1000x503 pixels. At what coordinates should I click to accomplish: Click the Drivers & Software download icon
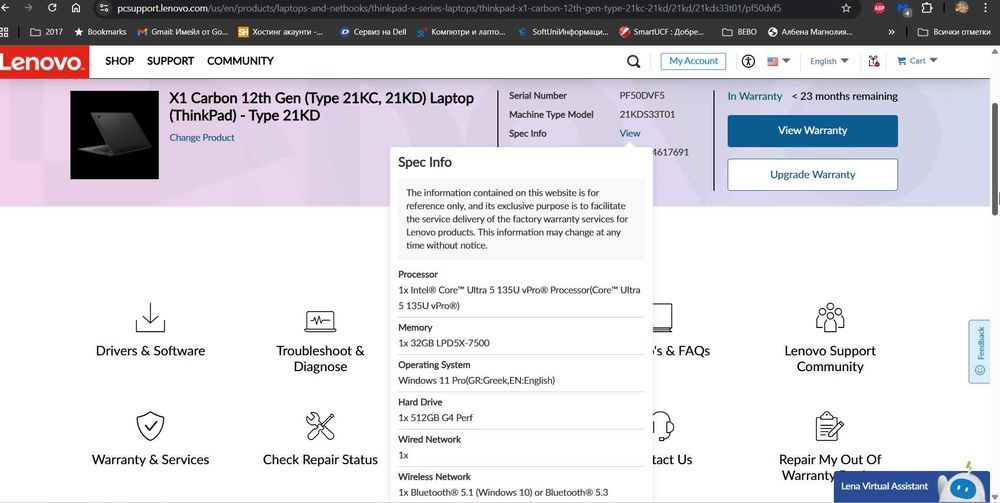tap(151, 317)
